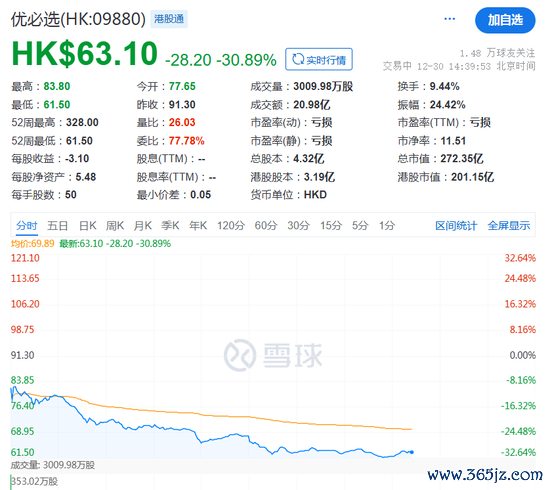The image size is (550, 490).
Task: Open the 月K chart tab
Action: point(143,226)
